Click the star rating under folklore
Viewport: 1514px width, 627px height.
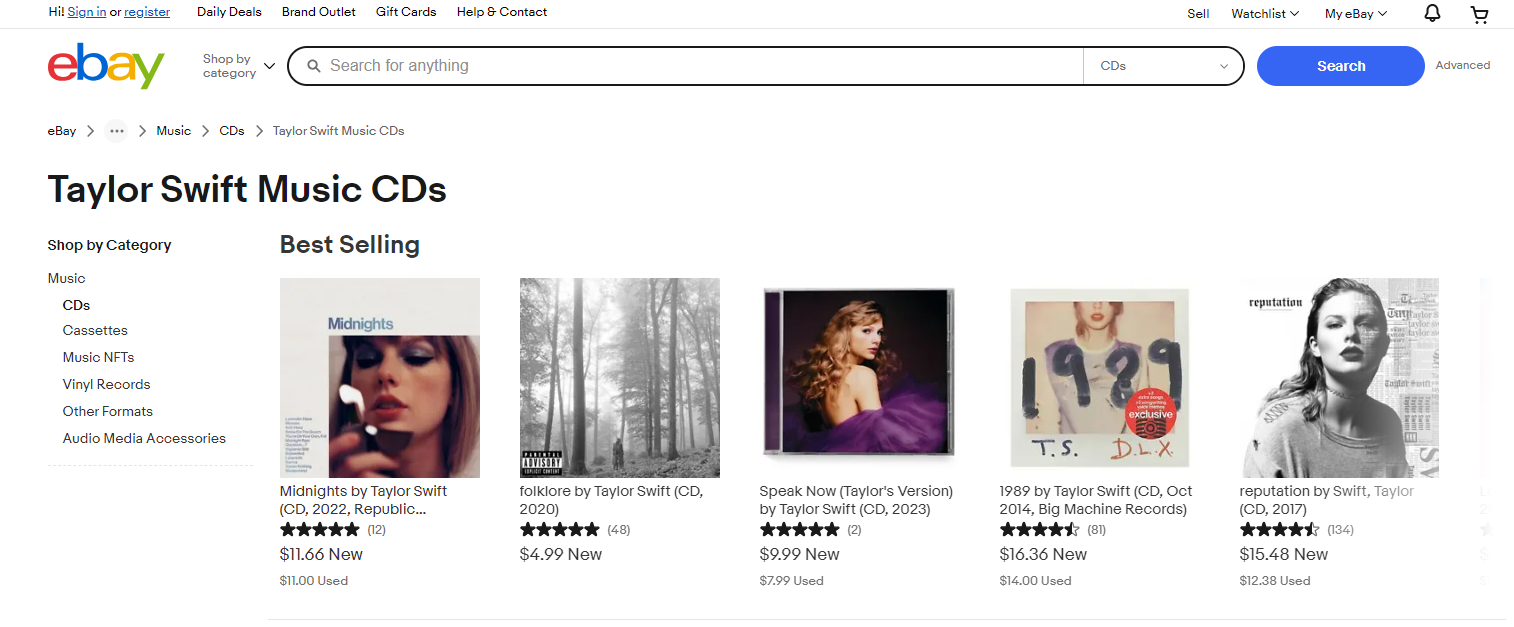(560, 530)
